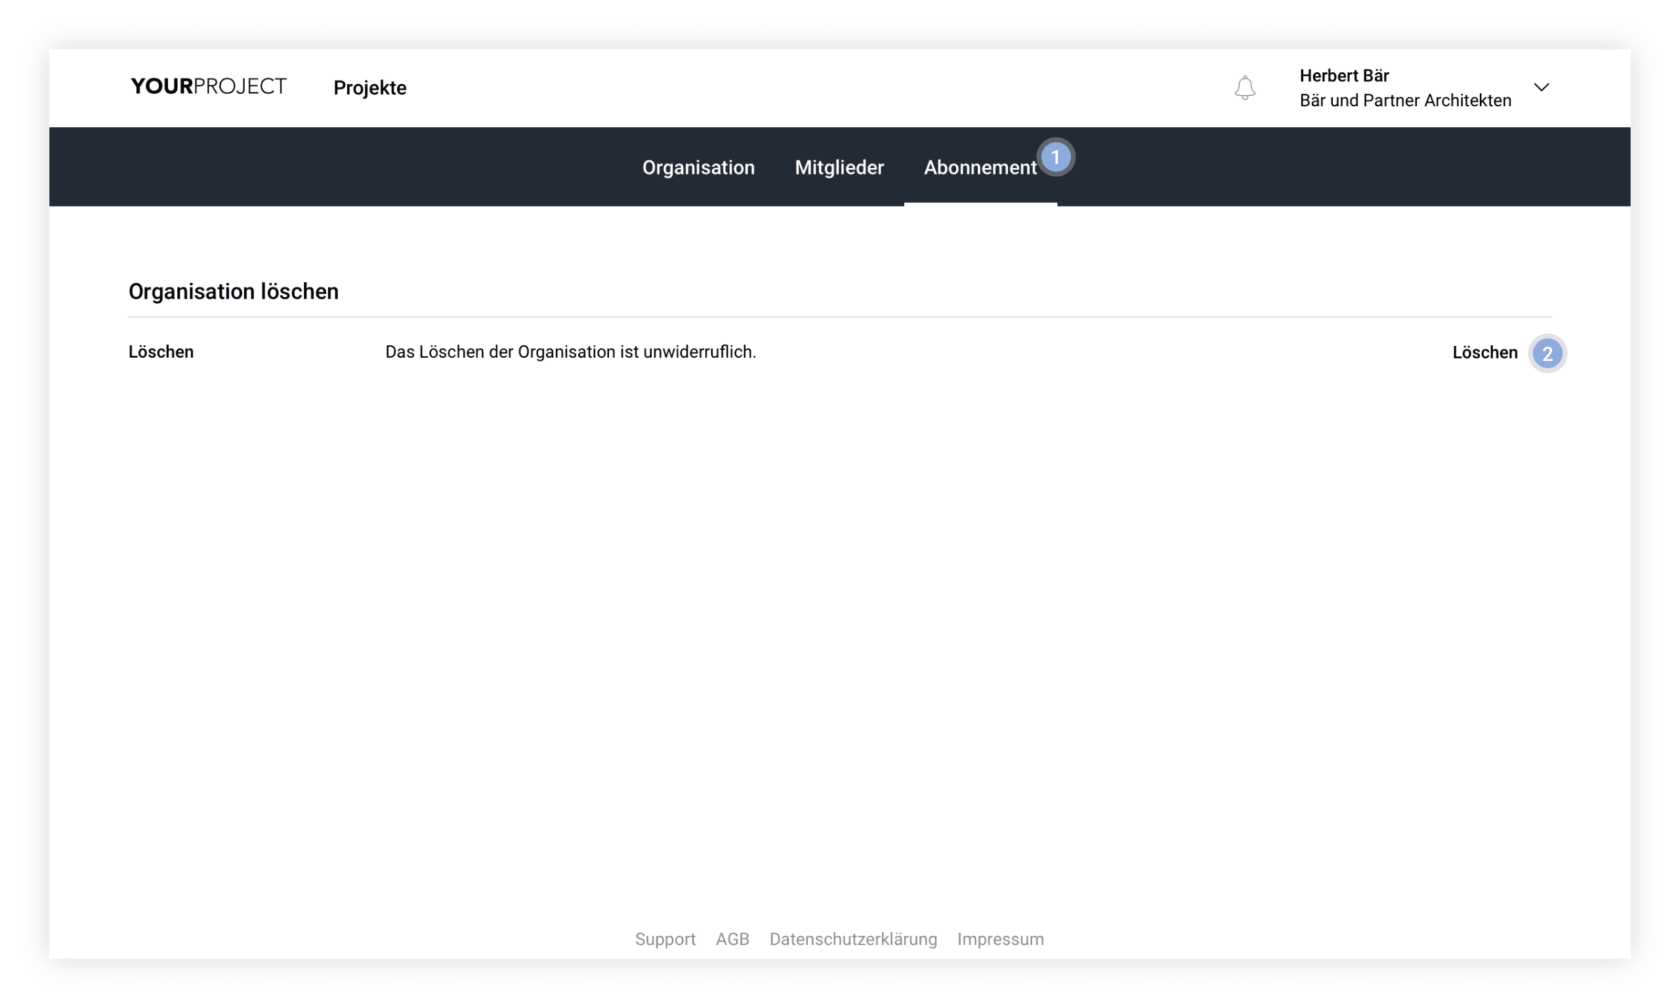Viewport: 1680px width, 1008px height.
Task: Open the Support footer link
Action: coord(665,939)
